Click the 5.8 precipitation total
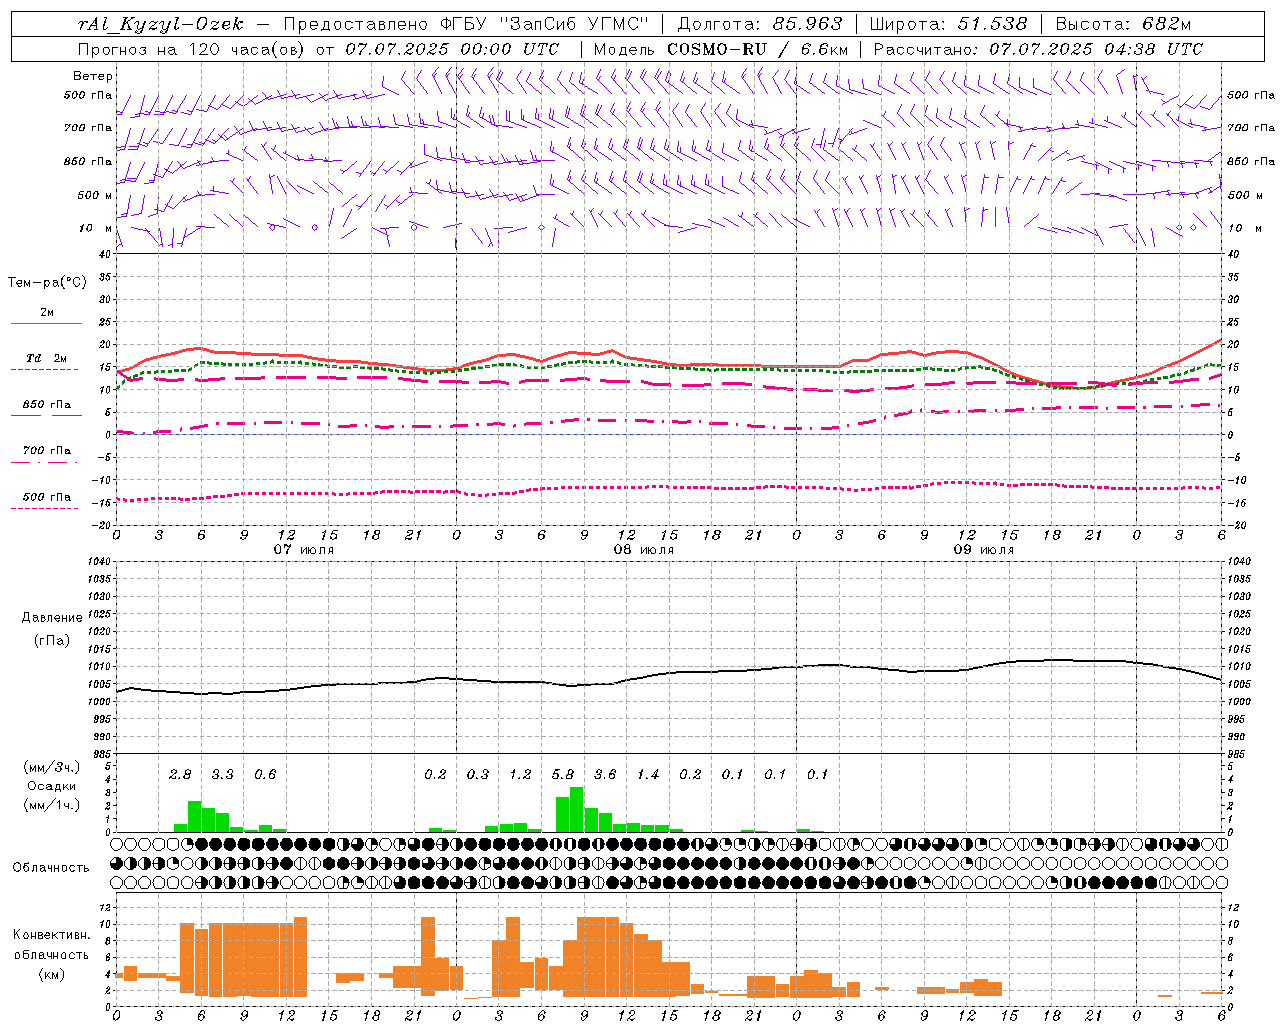This screenshot has height=1024, width=1280. pos(563,775)
